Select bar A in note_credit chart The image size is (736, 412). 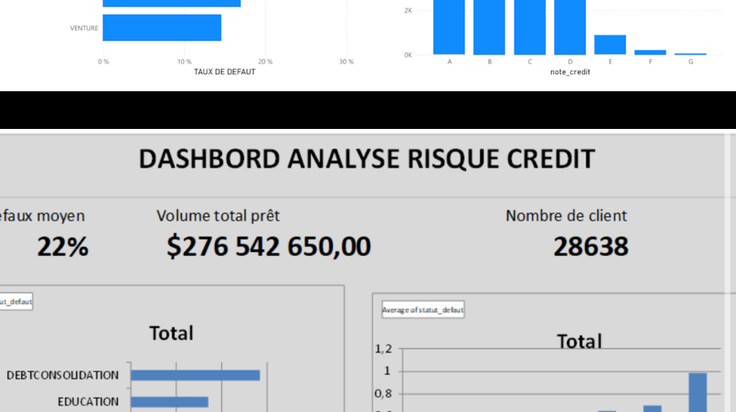tap(449, 27)
